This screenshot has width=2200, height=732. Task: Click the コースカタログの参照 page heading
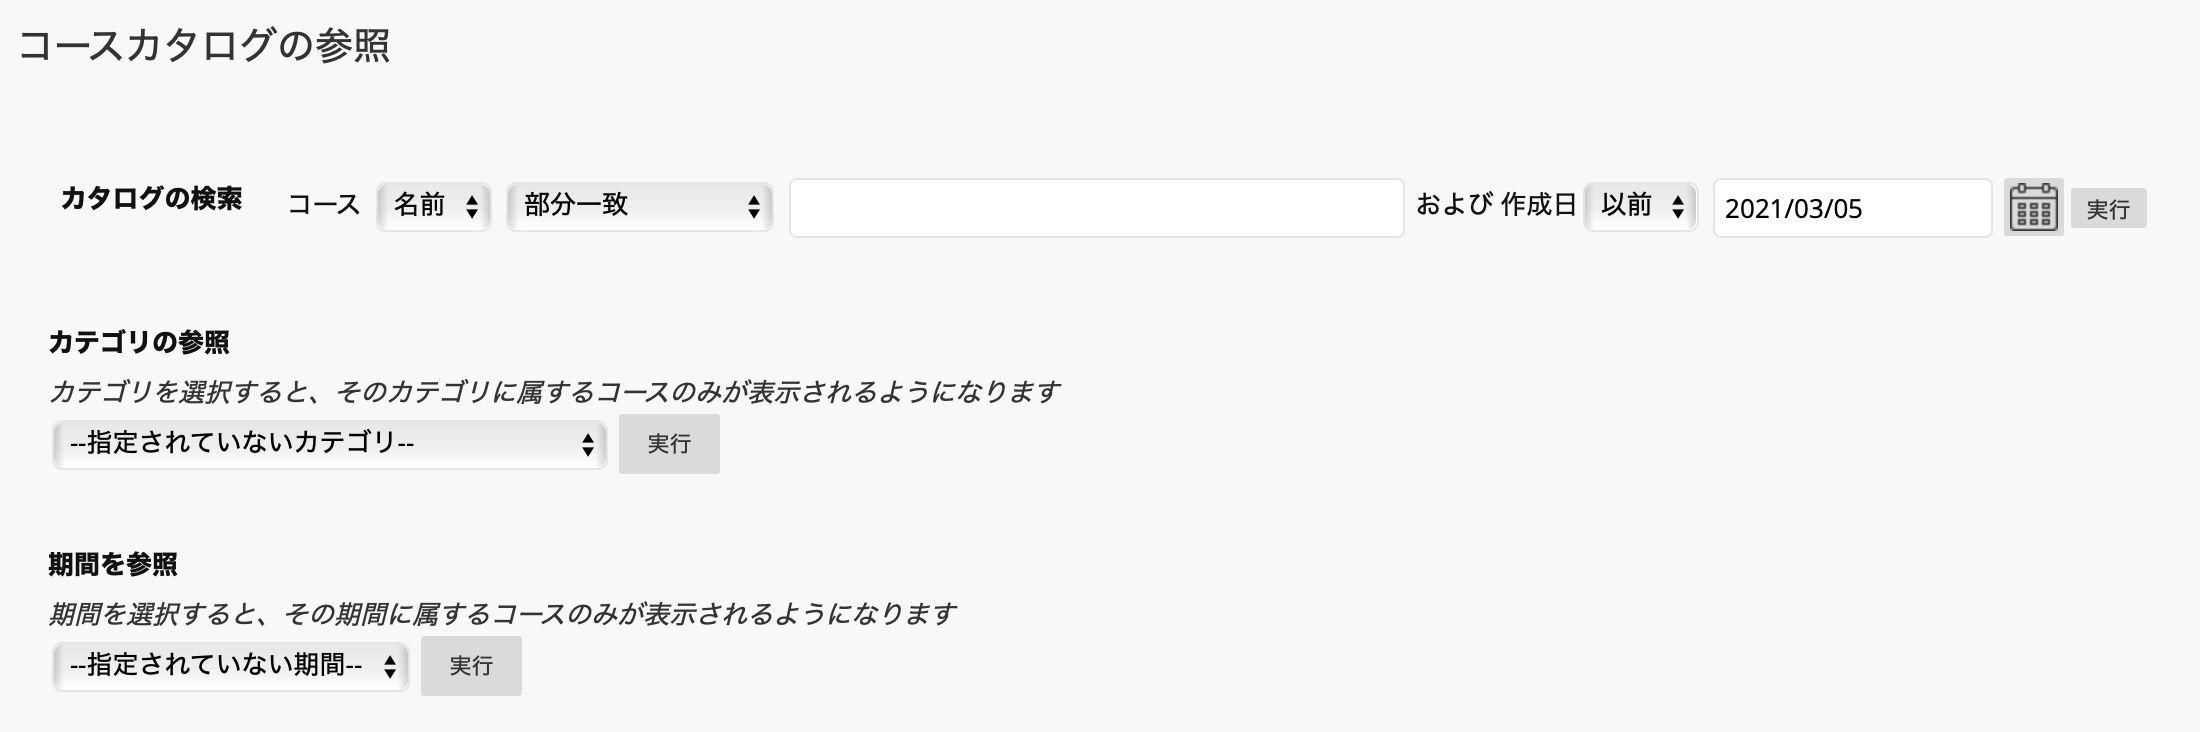[x=204, y=46]
